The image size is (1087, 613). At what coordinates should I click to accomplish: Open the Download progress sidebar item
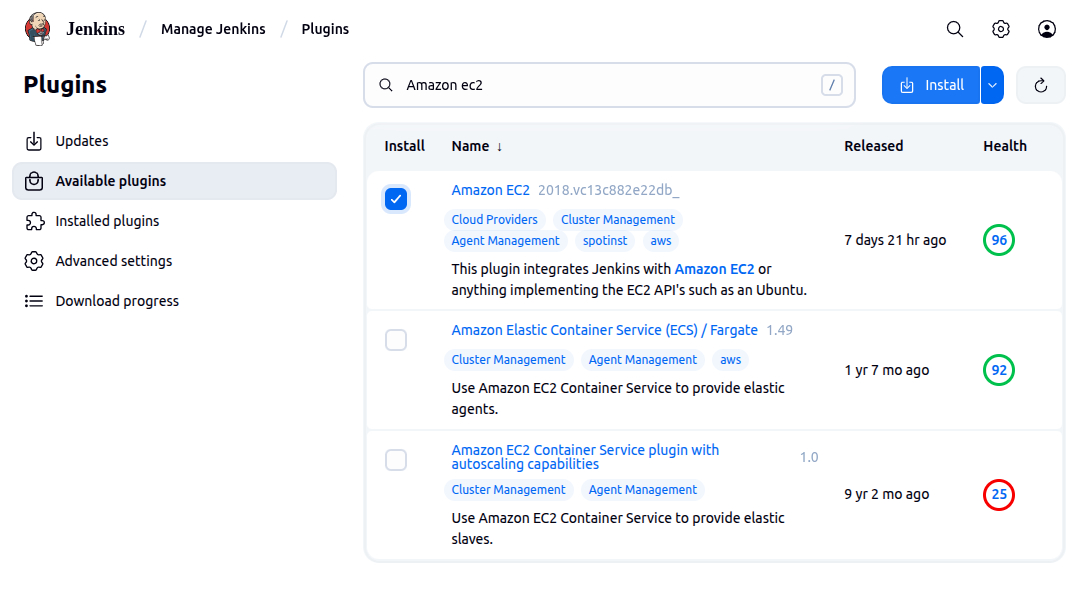coord(117,301)
